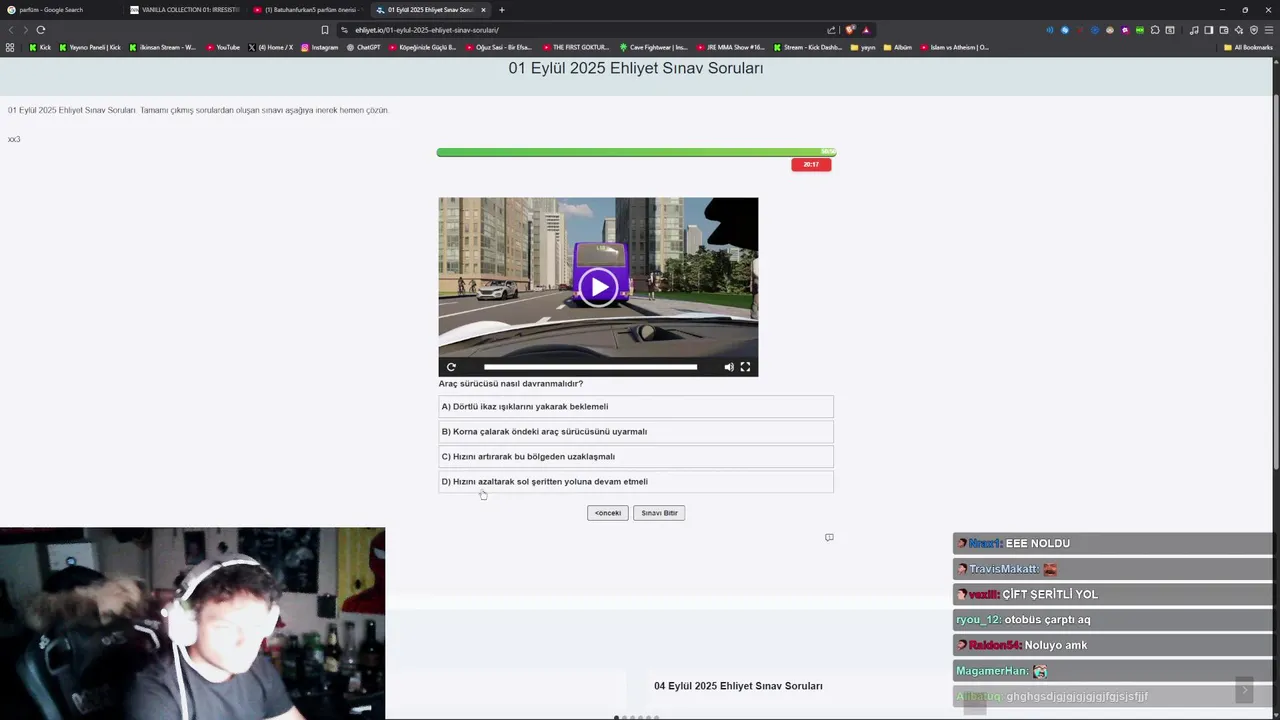Open the ChatGPT bookmark
Screen dimensions: 1280x720
coord(363,47)
